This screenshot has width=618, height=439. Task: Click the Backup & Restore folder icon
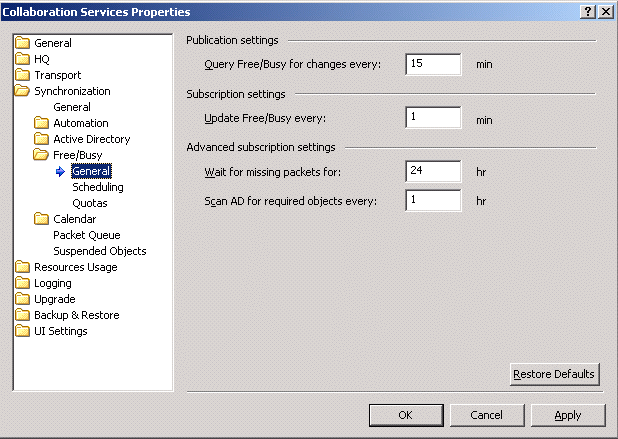pos(23,315)
